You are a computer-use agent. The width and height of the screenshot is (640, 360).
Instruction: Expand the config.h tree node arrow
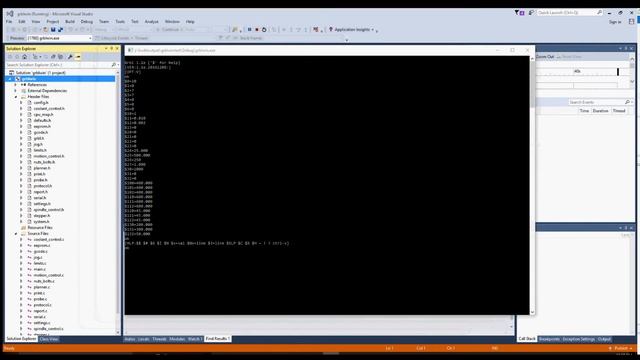pyautogui.click(x=21, y=102)
